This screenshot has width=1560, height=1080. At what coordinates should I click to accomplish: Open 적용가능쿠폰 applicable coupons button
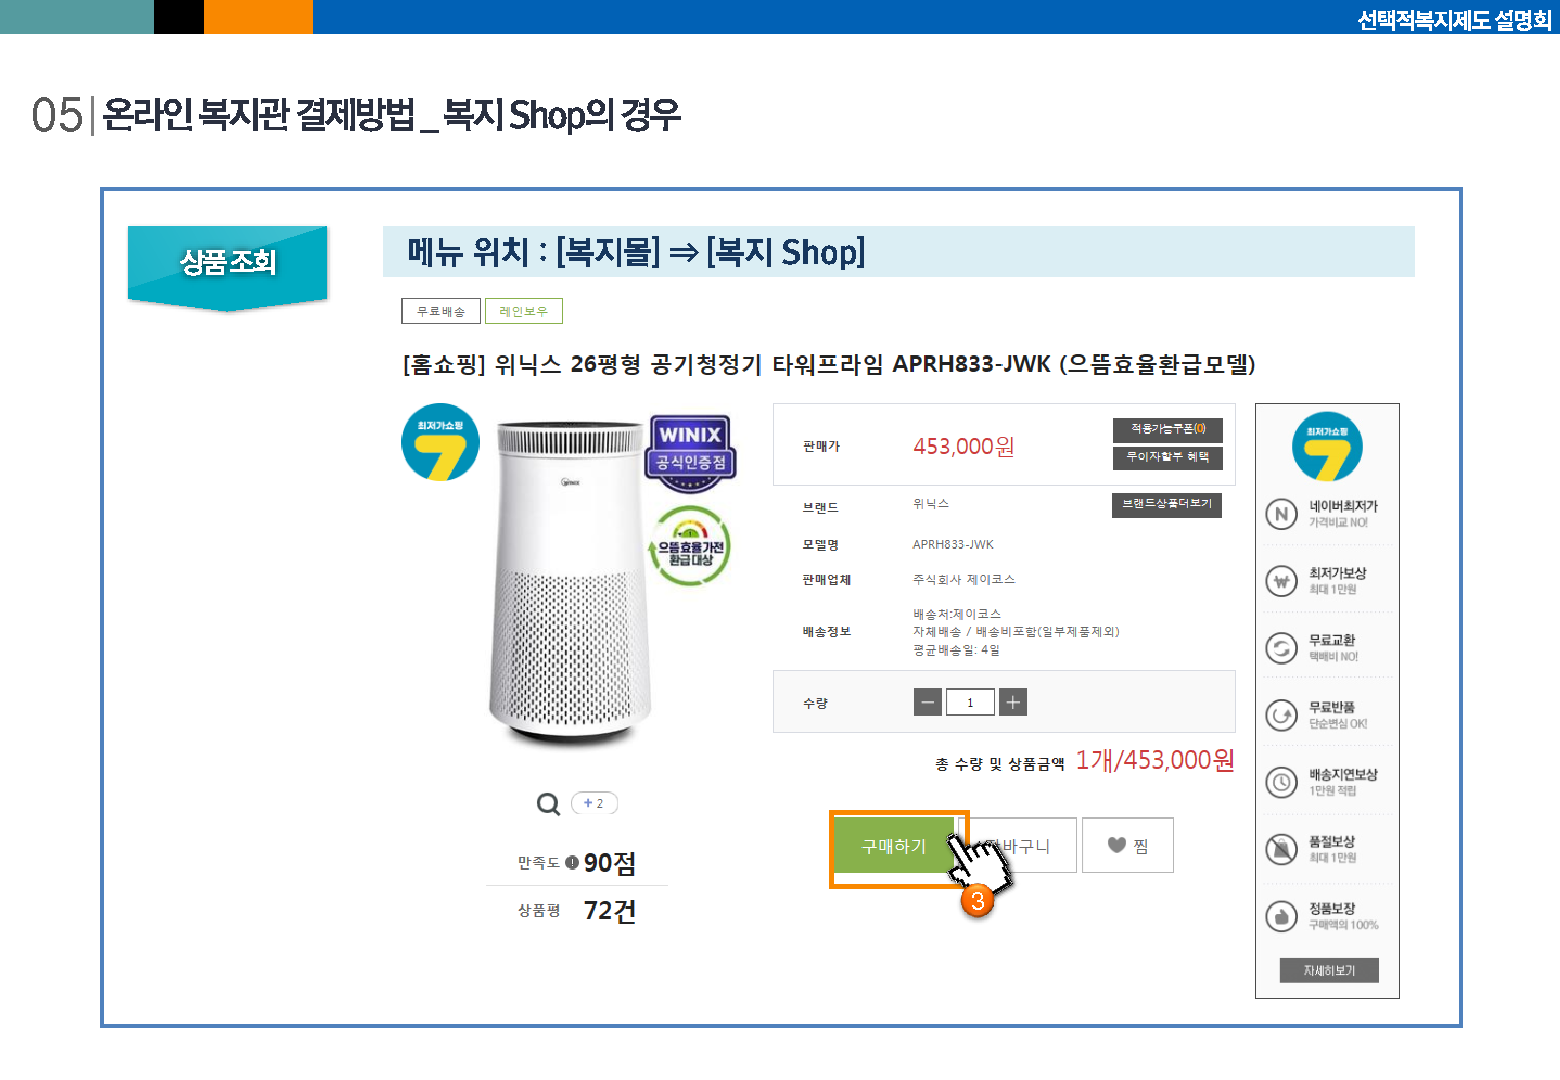pyautogui.click(x=1168, y=429)
